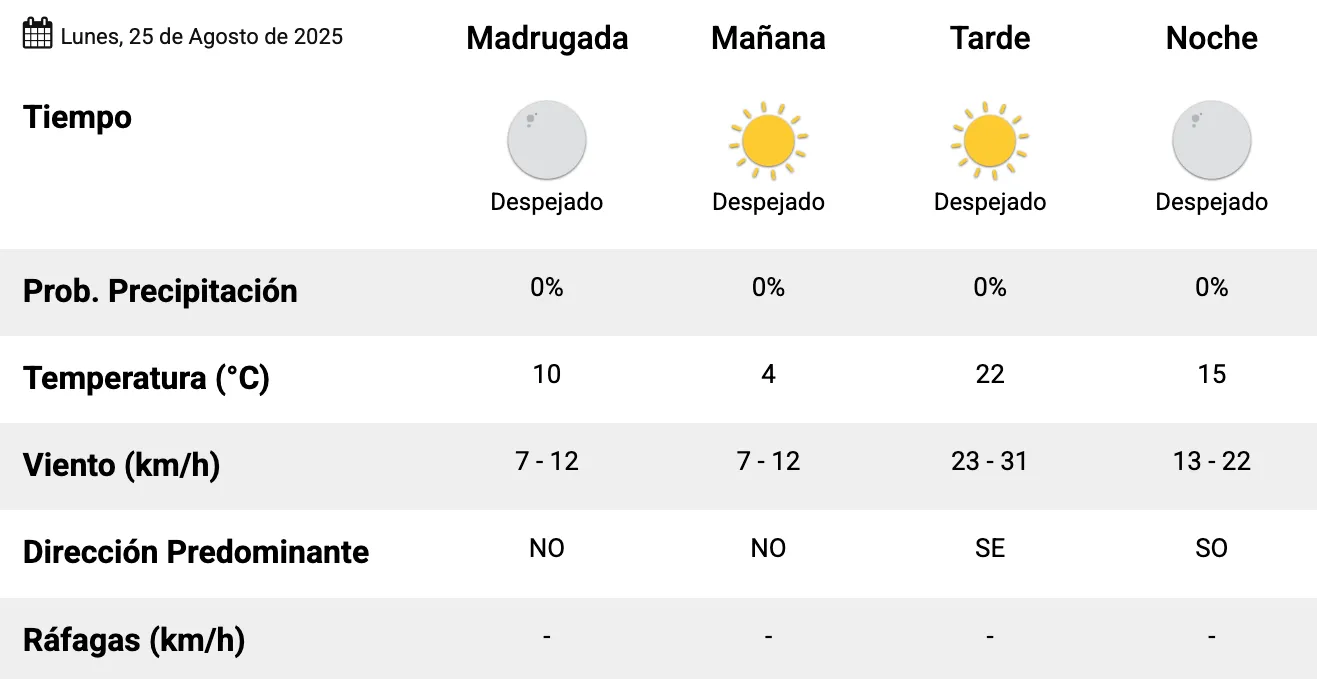The width and height of the screenshot is (1317, 679).
Task: Select the Noche column header
Action: click(x=1211, y=38)
